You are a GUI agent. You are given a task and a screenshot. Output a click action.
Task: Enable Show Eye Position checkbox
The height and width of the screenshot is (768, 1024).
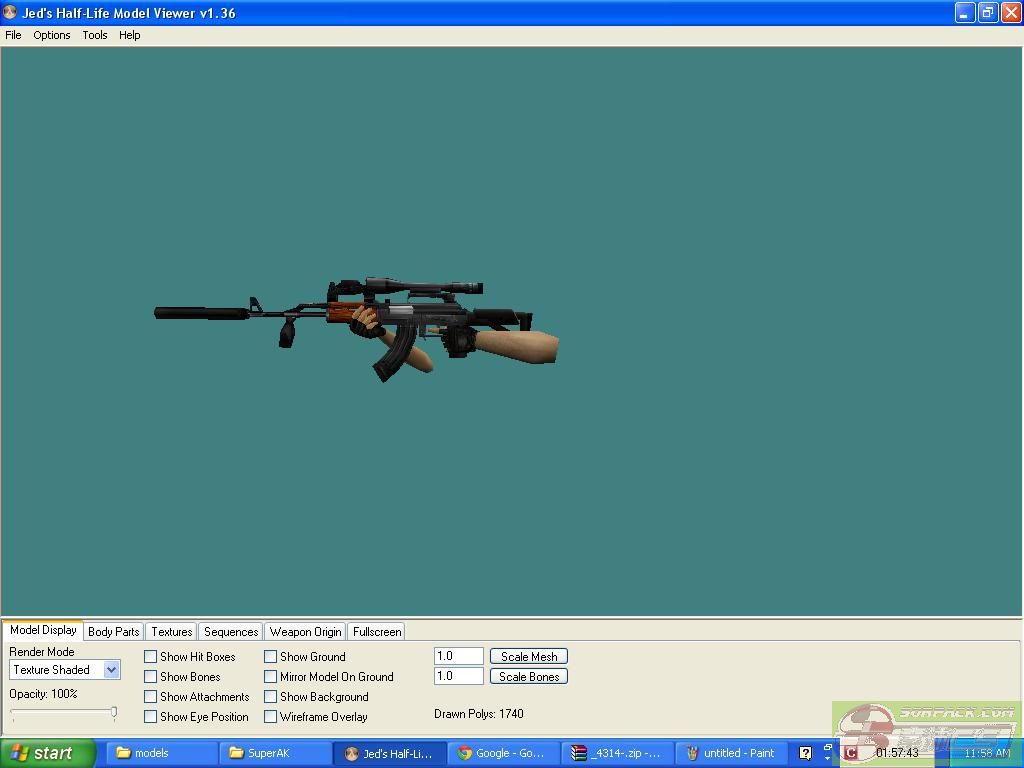(150, 717)
